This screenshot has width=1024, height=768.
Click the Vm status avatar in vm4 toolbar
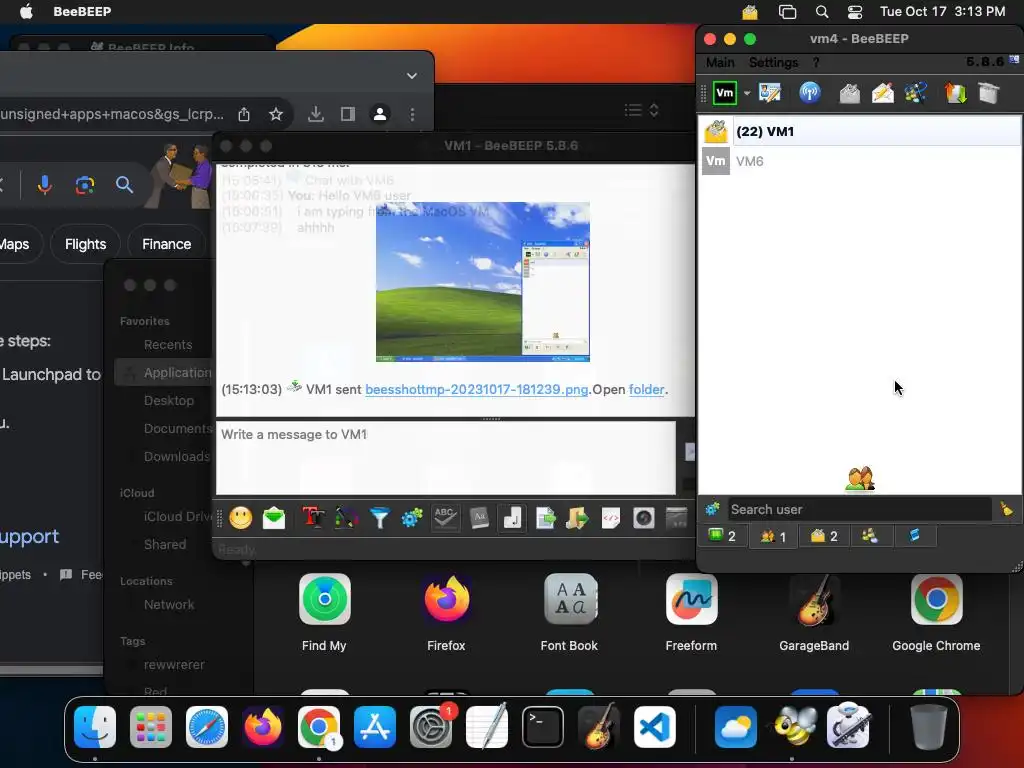(725, 93)
